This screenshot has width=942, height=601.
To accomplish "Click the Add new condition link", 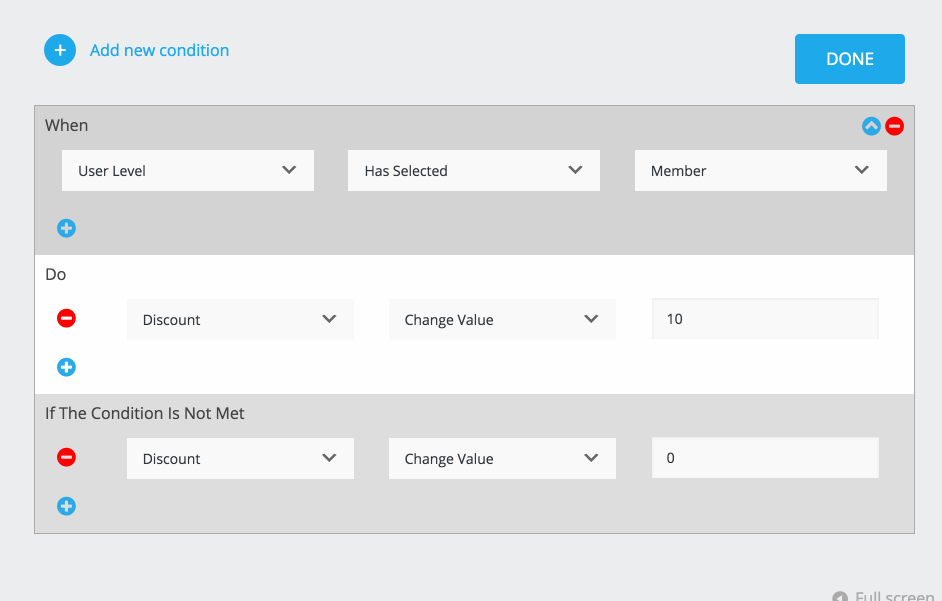I will (x=159, y=50).
